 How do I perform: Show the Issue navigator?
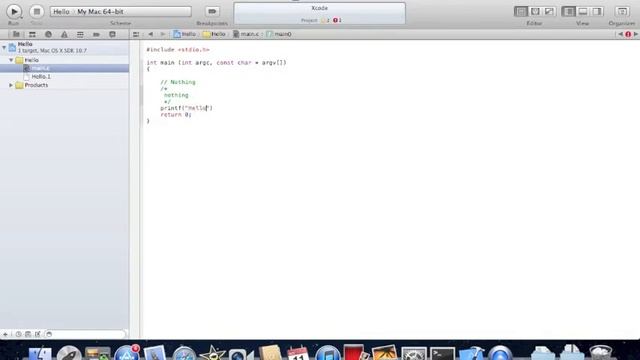click(x=64, y=34)
